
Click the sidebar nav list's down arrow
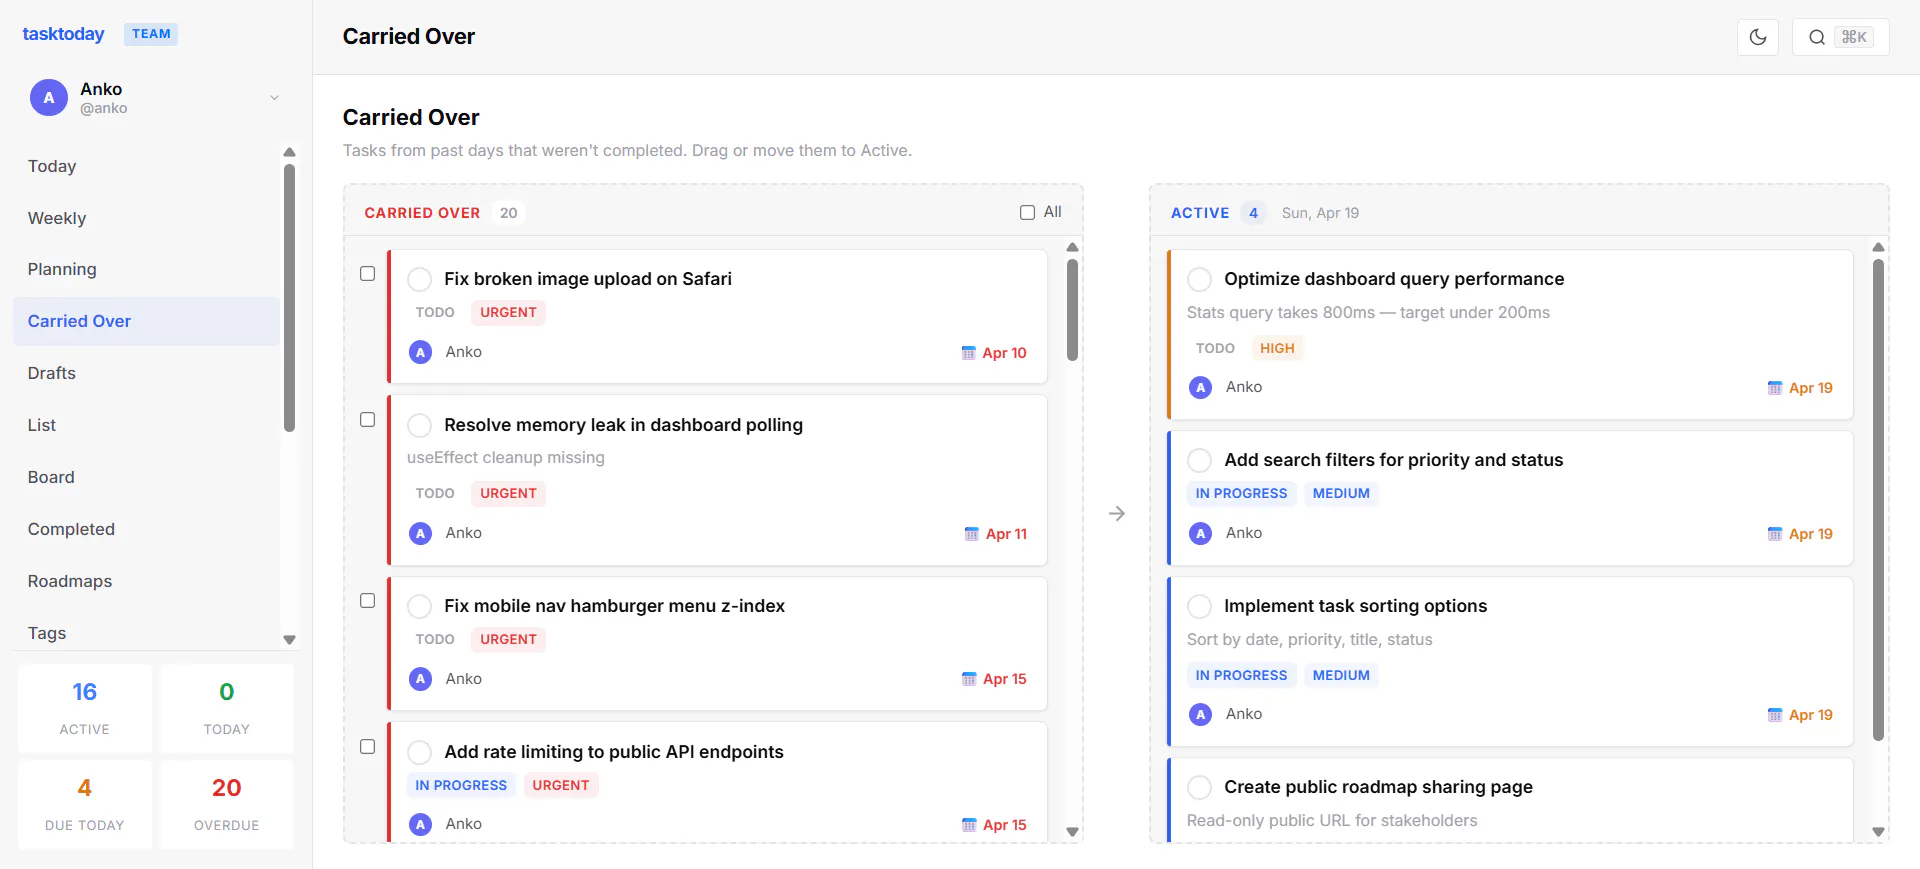click(289, 640)
